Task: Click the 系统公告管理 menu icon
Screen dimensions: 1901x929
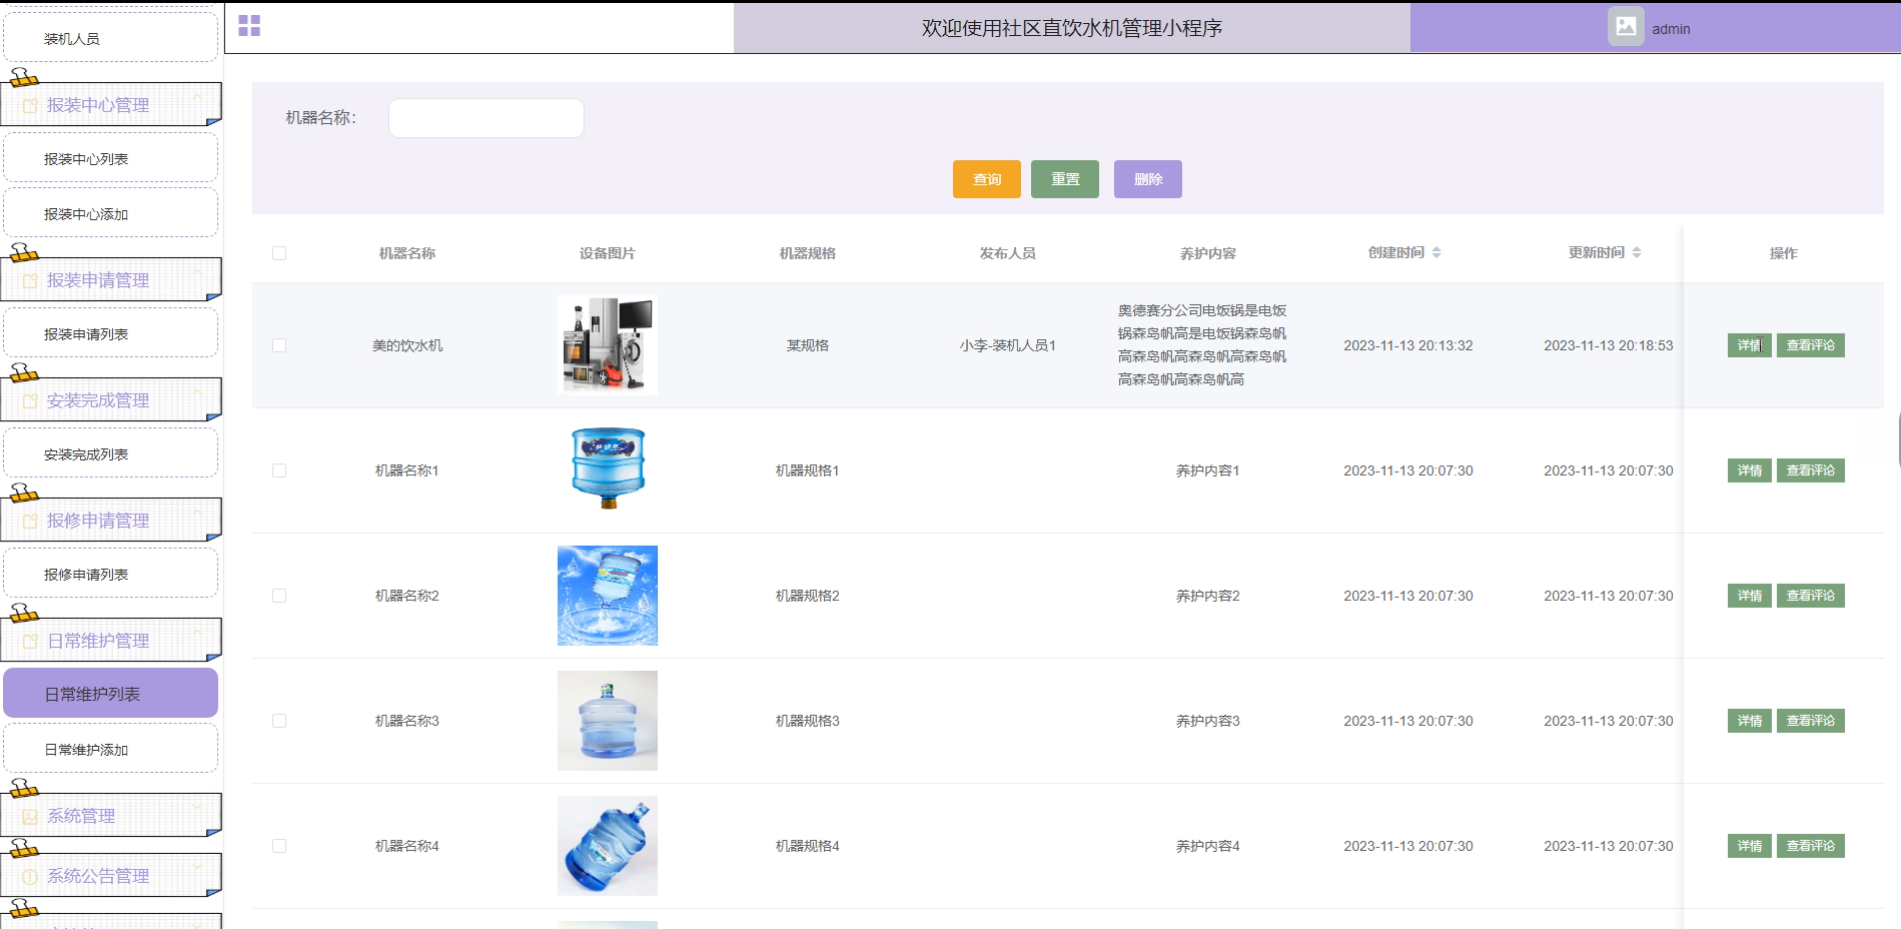Action: point(30,877)
